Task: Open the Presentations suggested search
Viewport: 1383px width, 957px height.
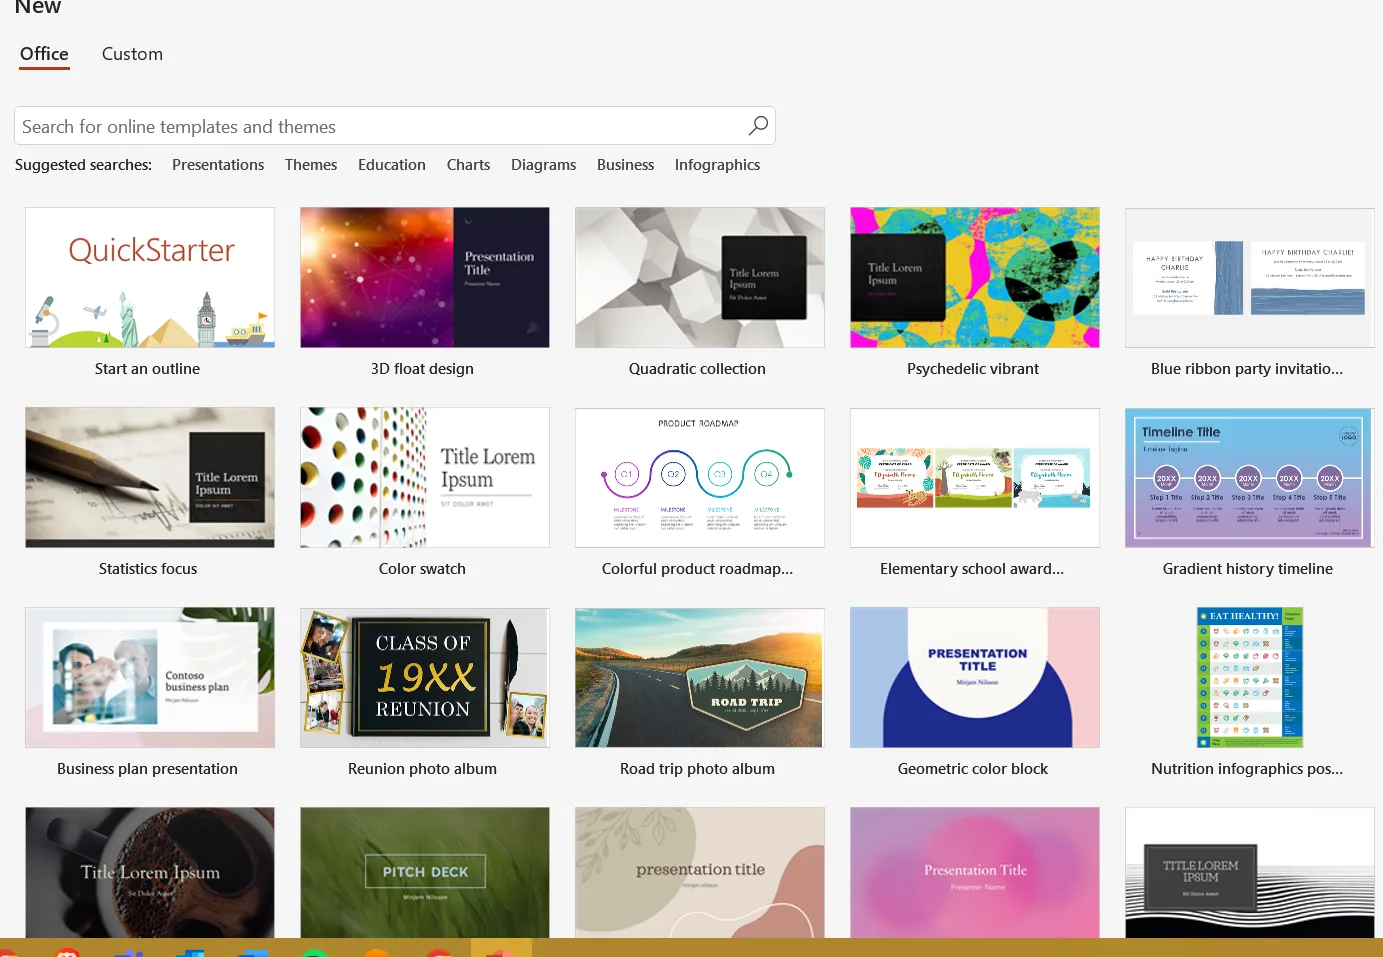Action: click(218, 164)
